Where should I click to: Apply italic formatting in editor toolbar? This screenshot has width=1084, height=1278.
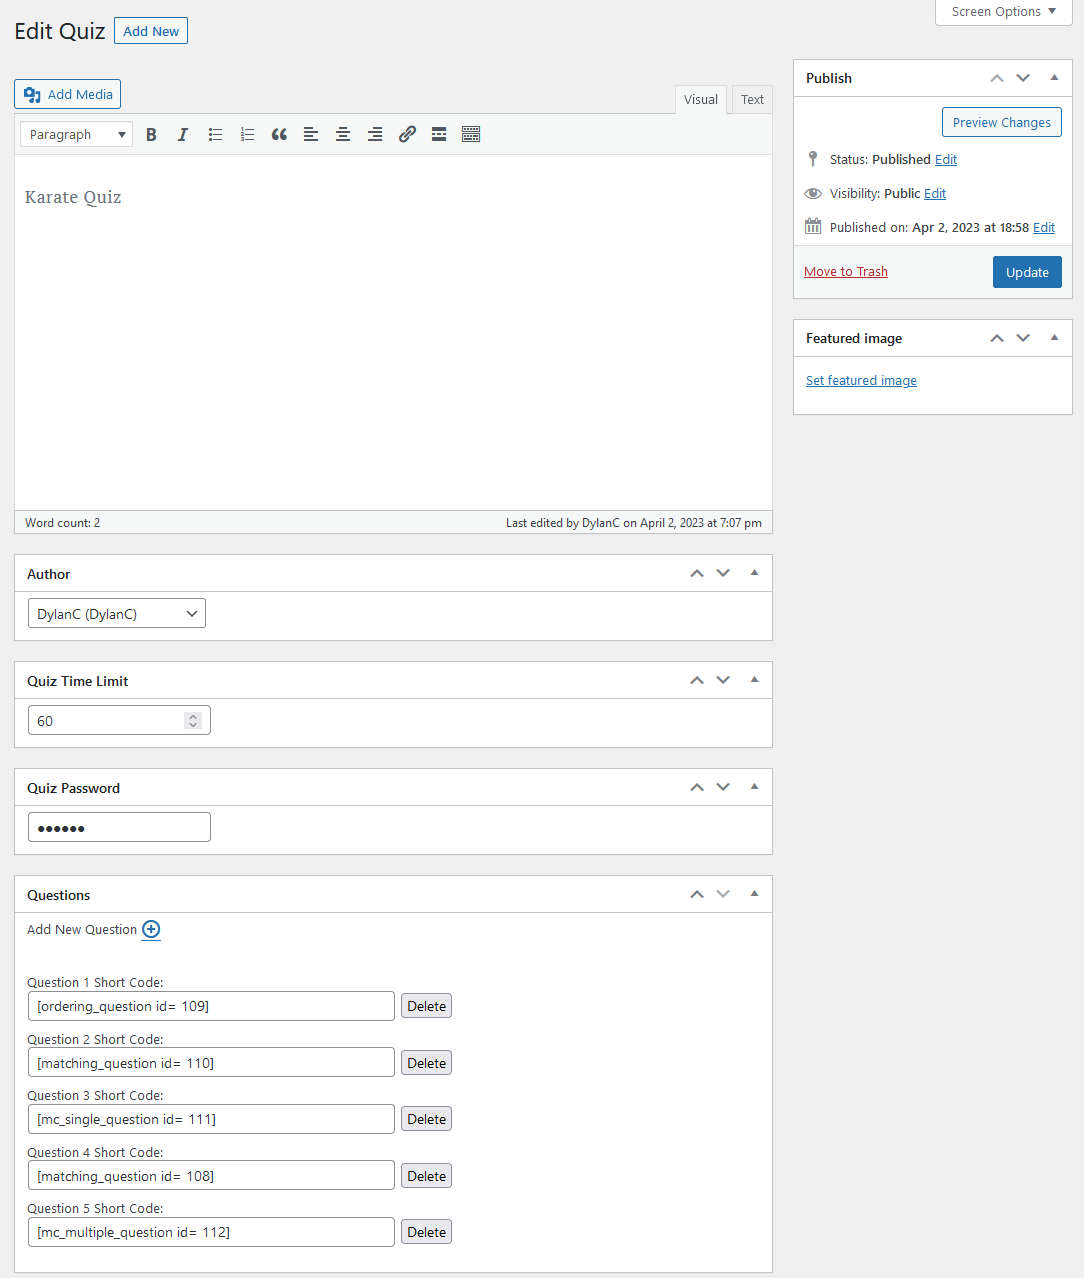[183, 135]
